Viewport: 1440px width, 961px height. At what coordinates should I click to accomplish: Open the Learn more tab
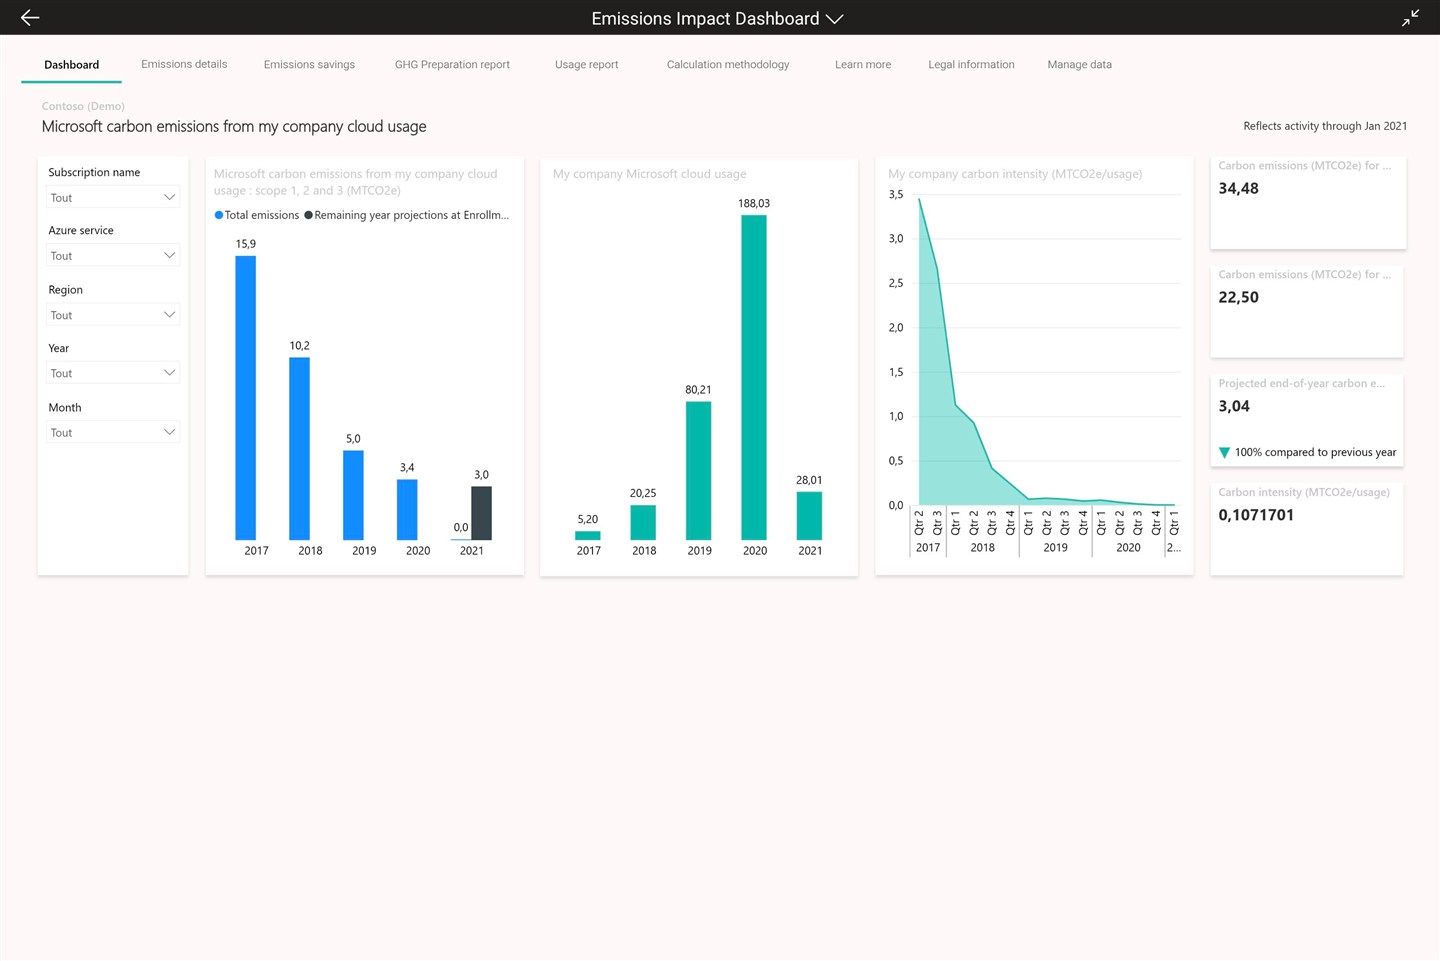point(863,65)
